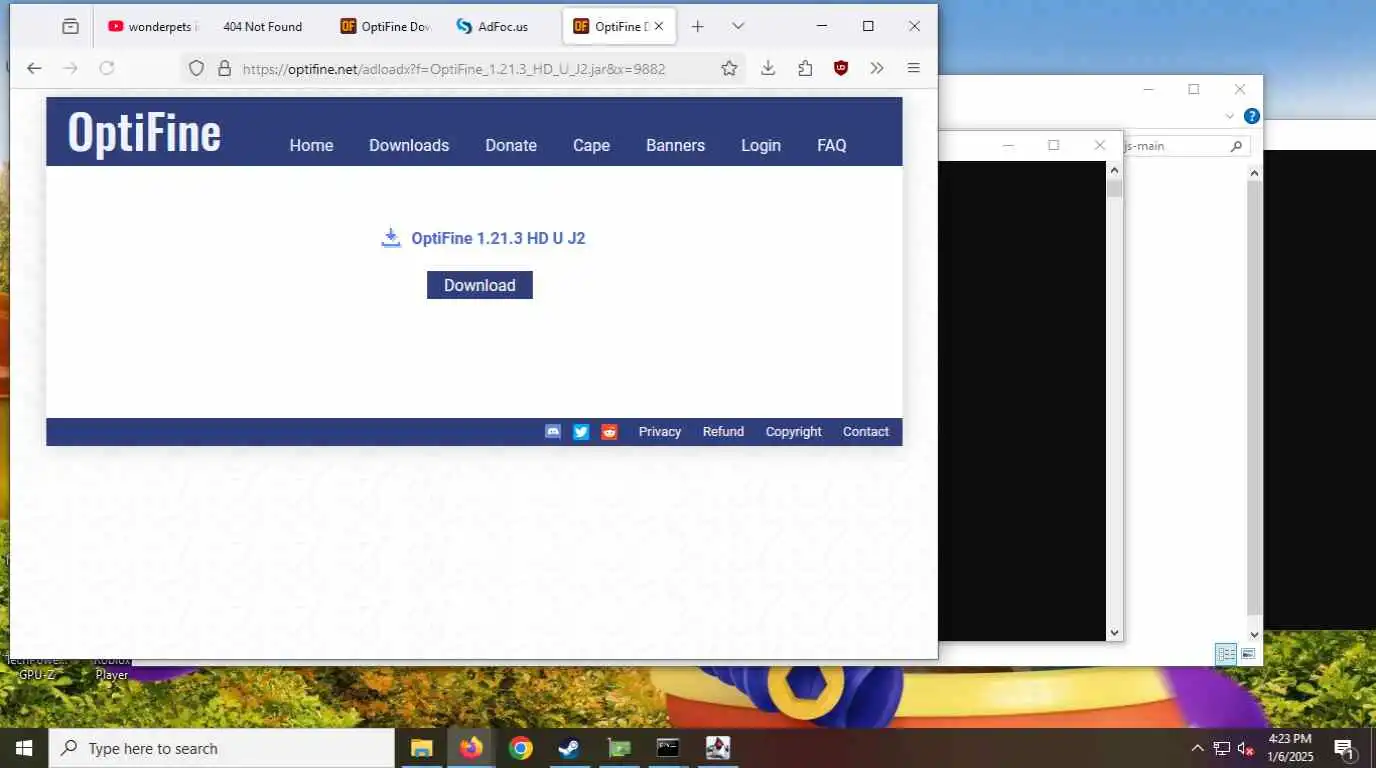The image size is (1376, 768).
Task: Click the File Explorer help question icon
Action: (x=1251, y=116)
